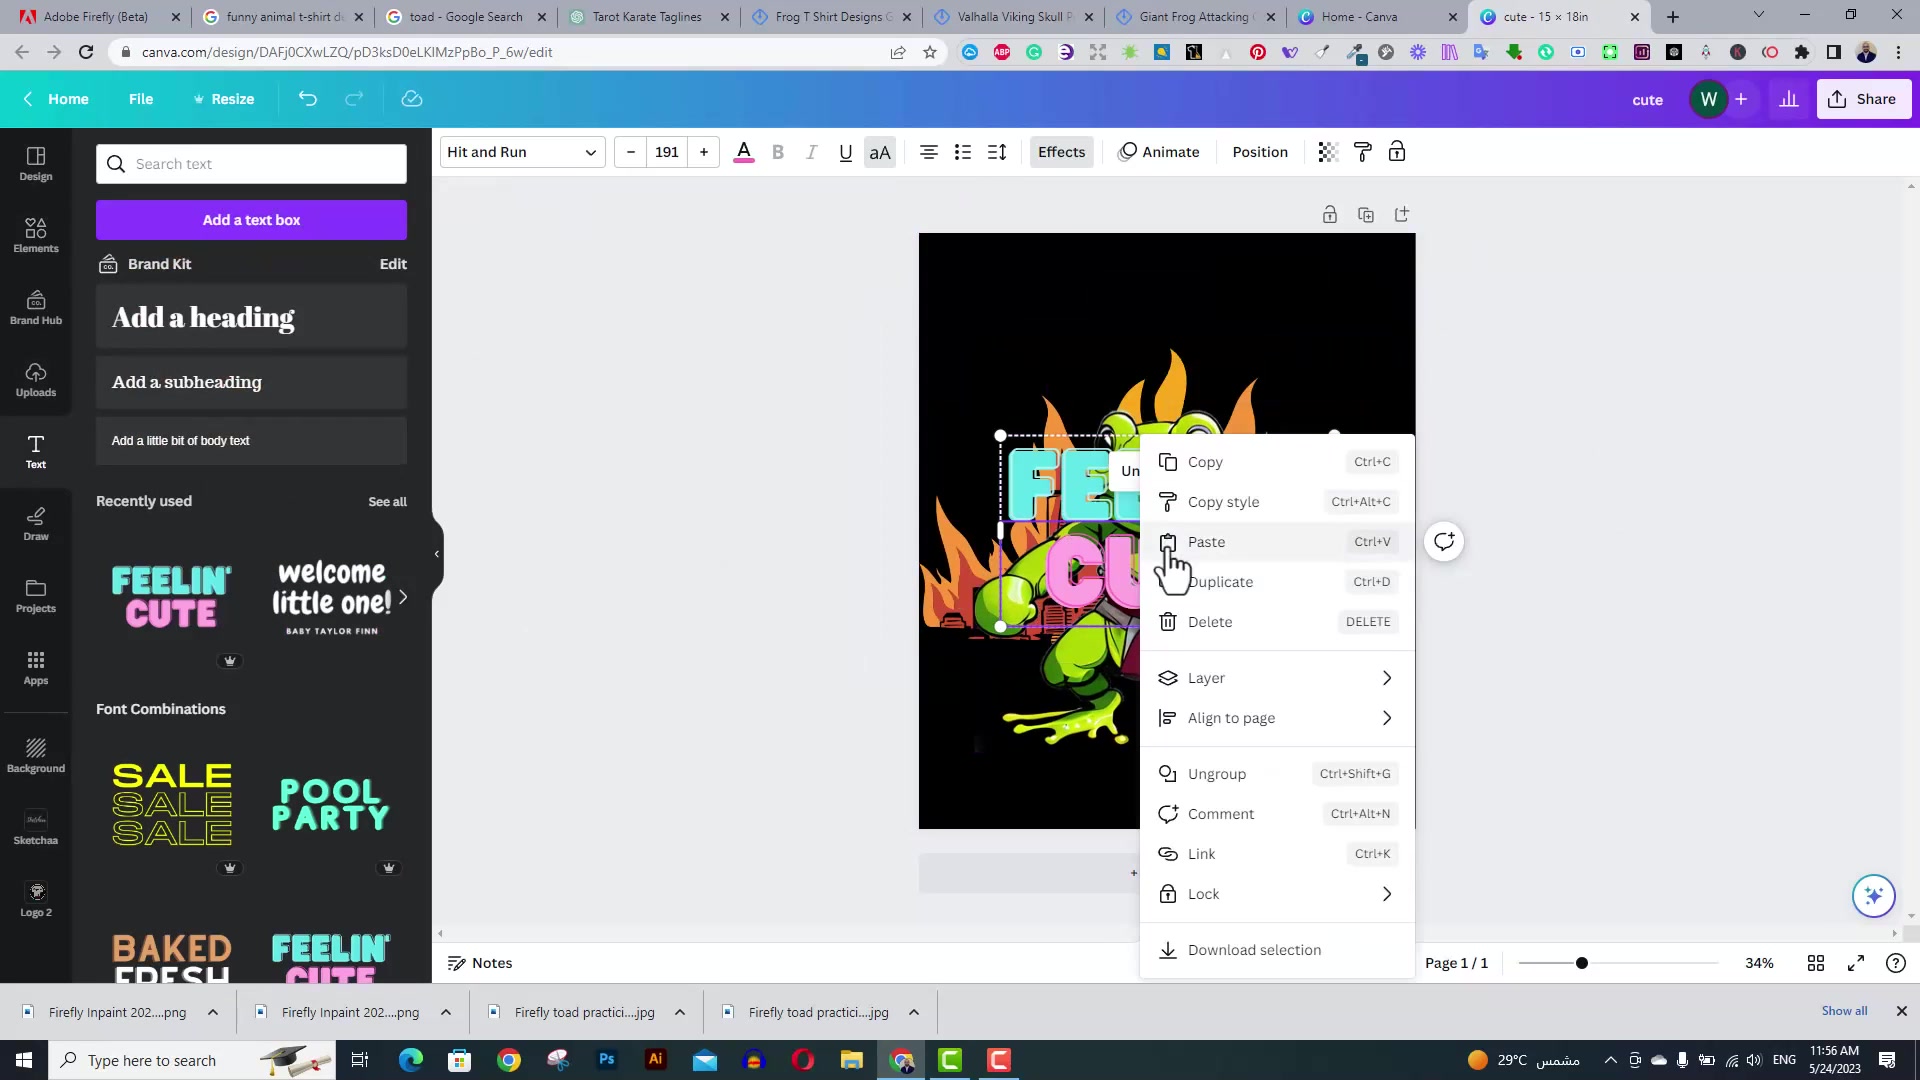
Task: Expand the Layer submenu
Action: click(1277, 678)
